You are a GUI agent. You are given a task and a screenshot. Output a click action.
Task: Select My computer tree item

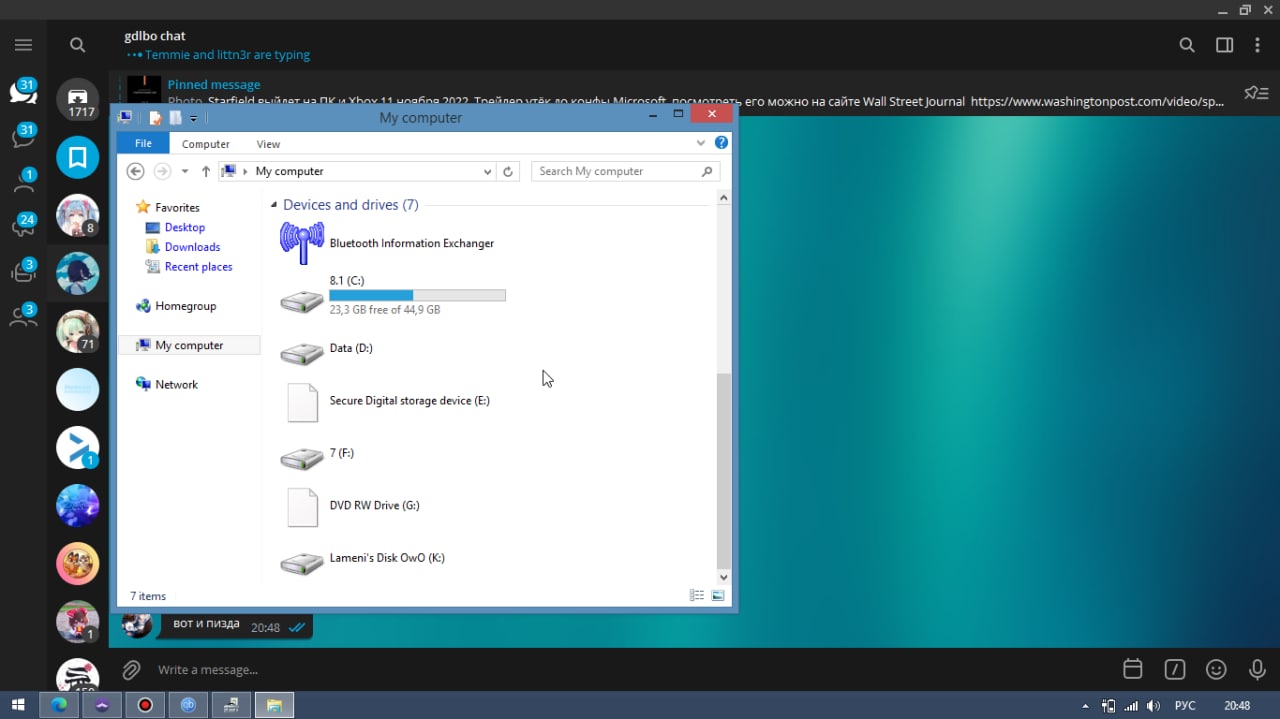[x=189, y=345]
